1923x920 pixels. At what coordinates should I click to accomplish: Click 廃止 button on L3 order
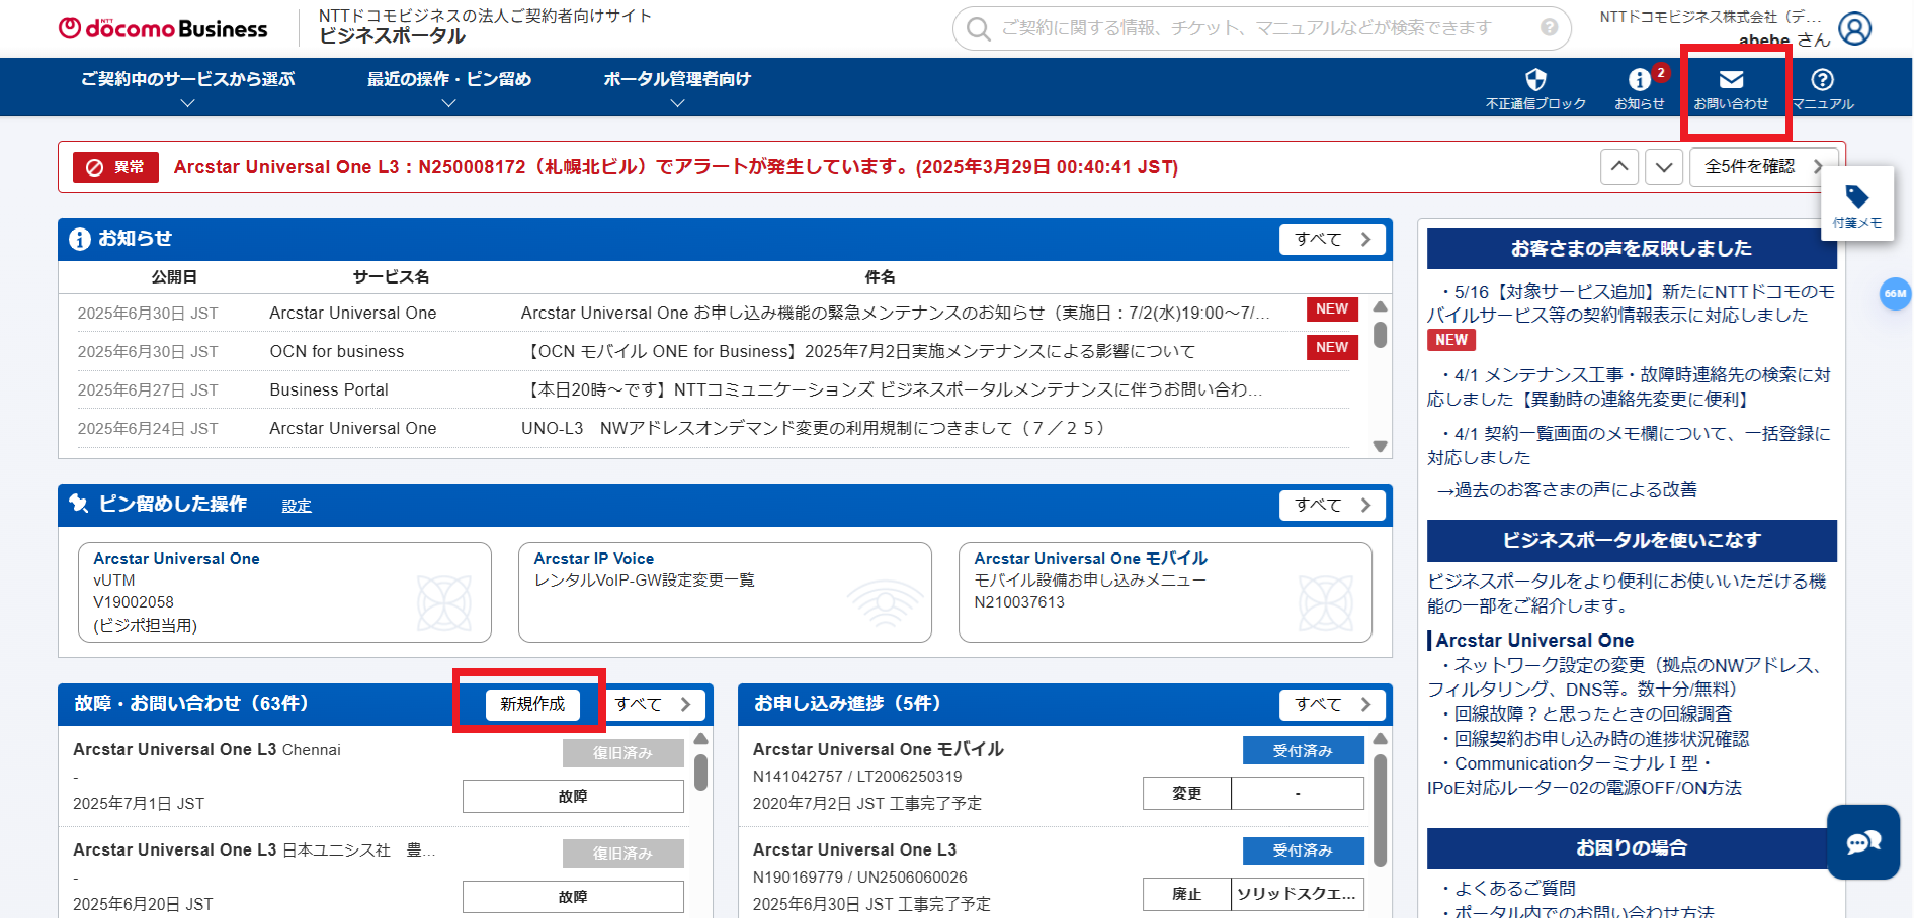(x=1187, y=895)
